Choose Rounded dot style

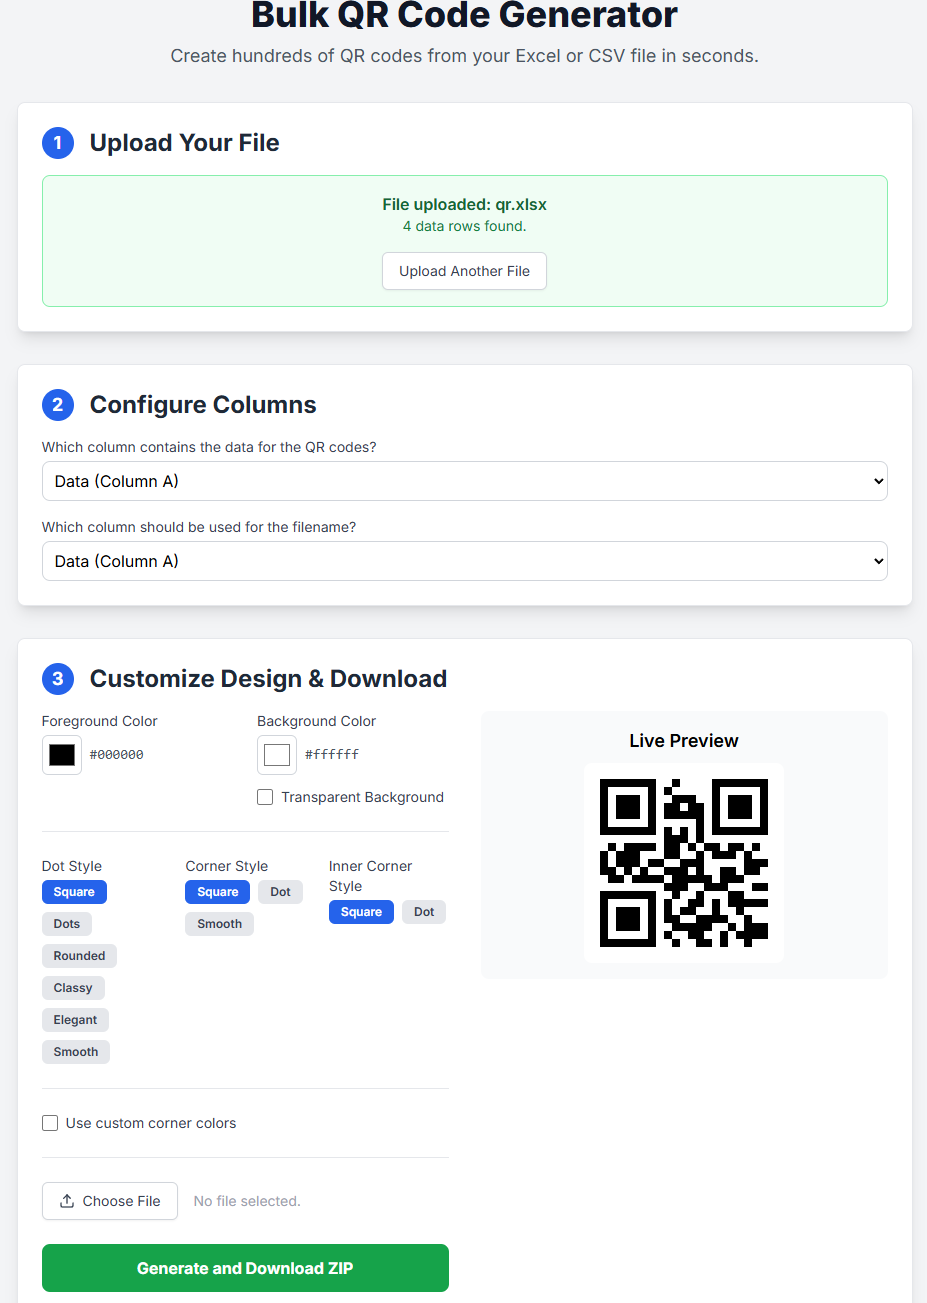[x=79, y=956]
